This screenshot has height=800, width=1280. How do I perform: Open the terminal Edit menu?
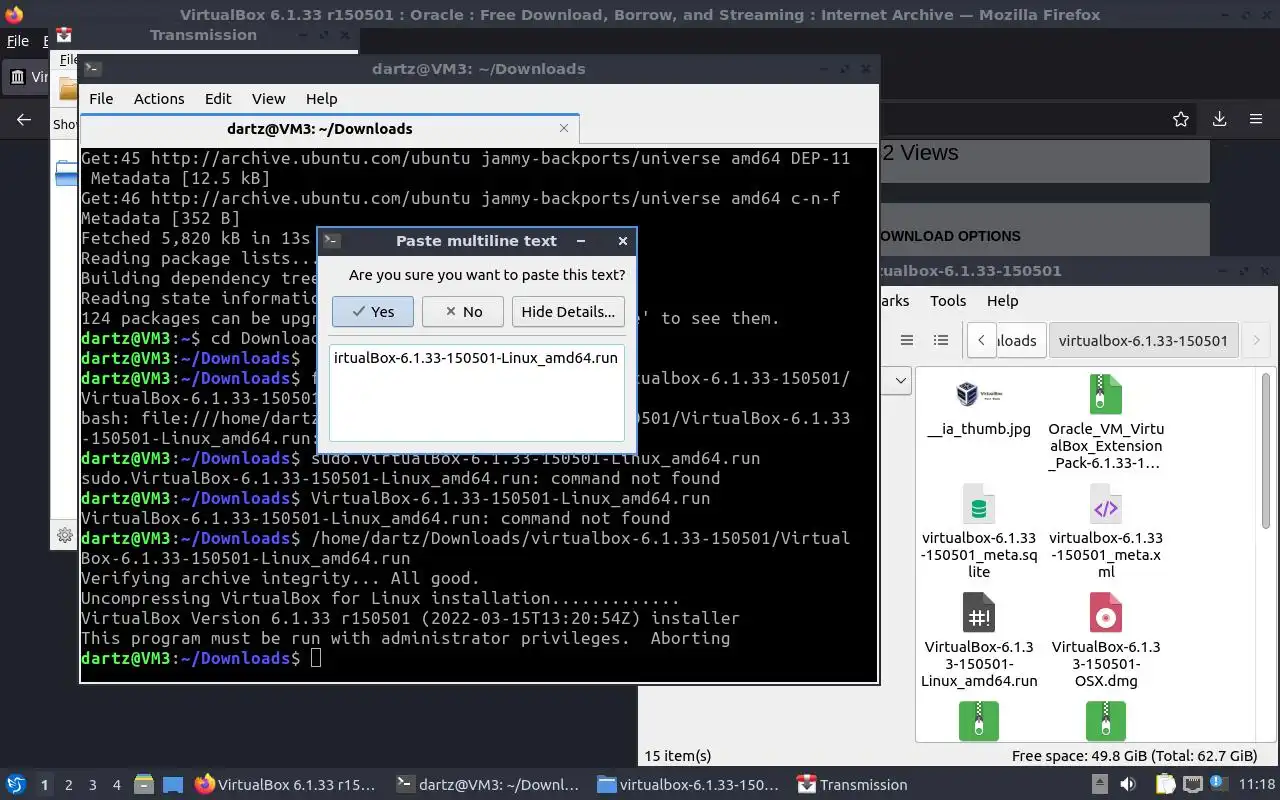(x=218, y=98)
